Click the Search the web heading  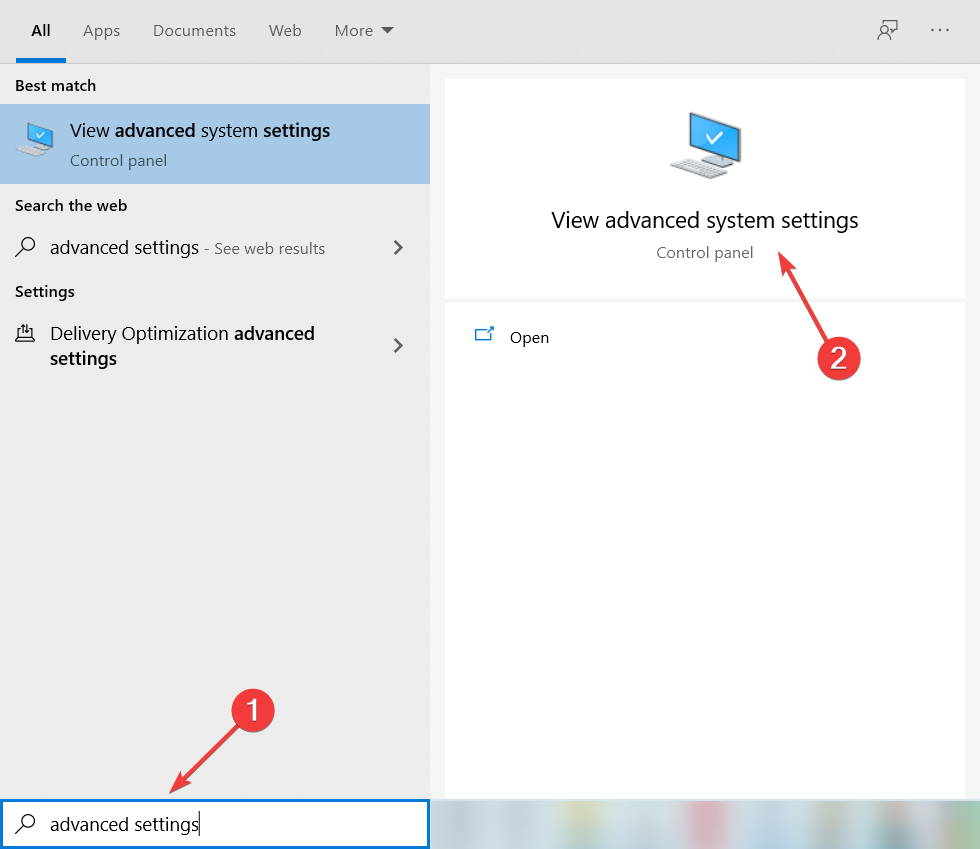pos(71,206)
